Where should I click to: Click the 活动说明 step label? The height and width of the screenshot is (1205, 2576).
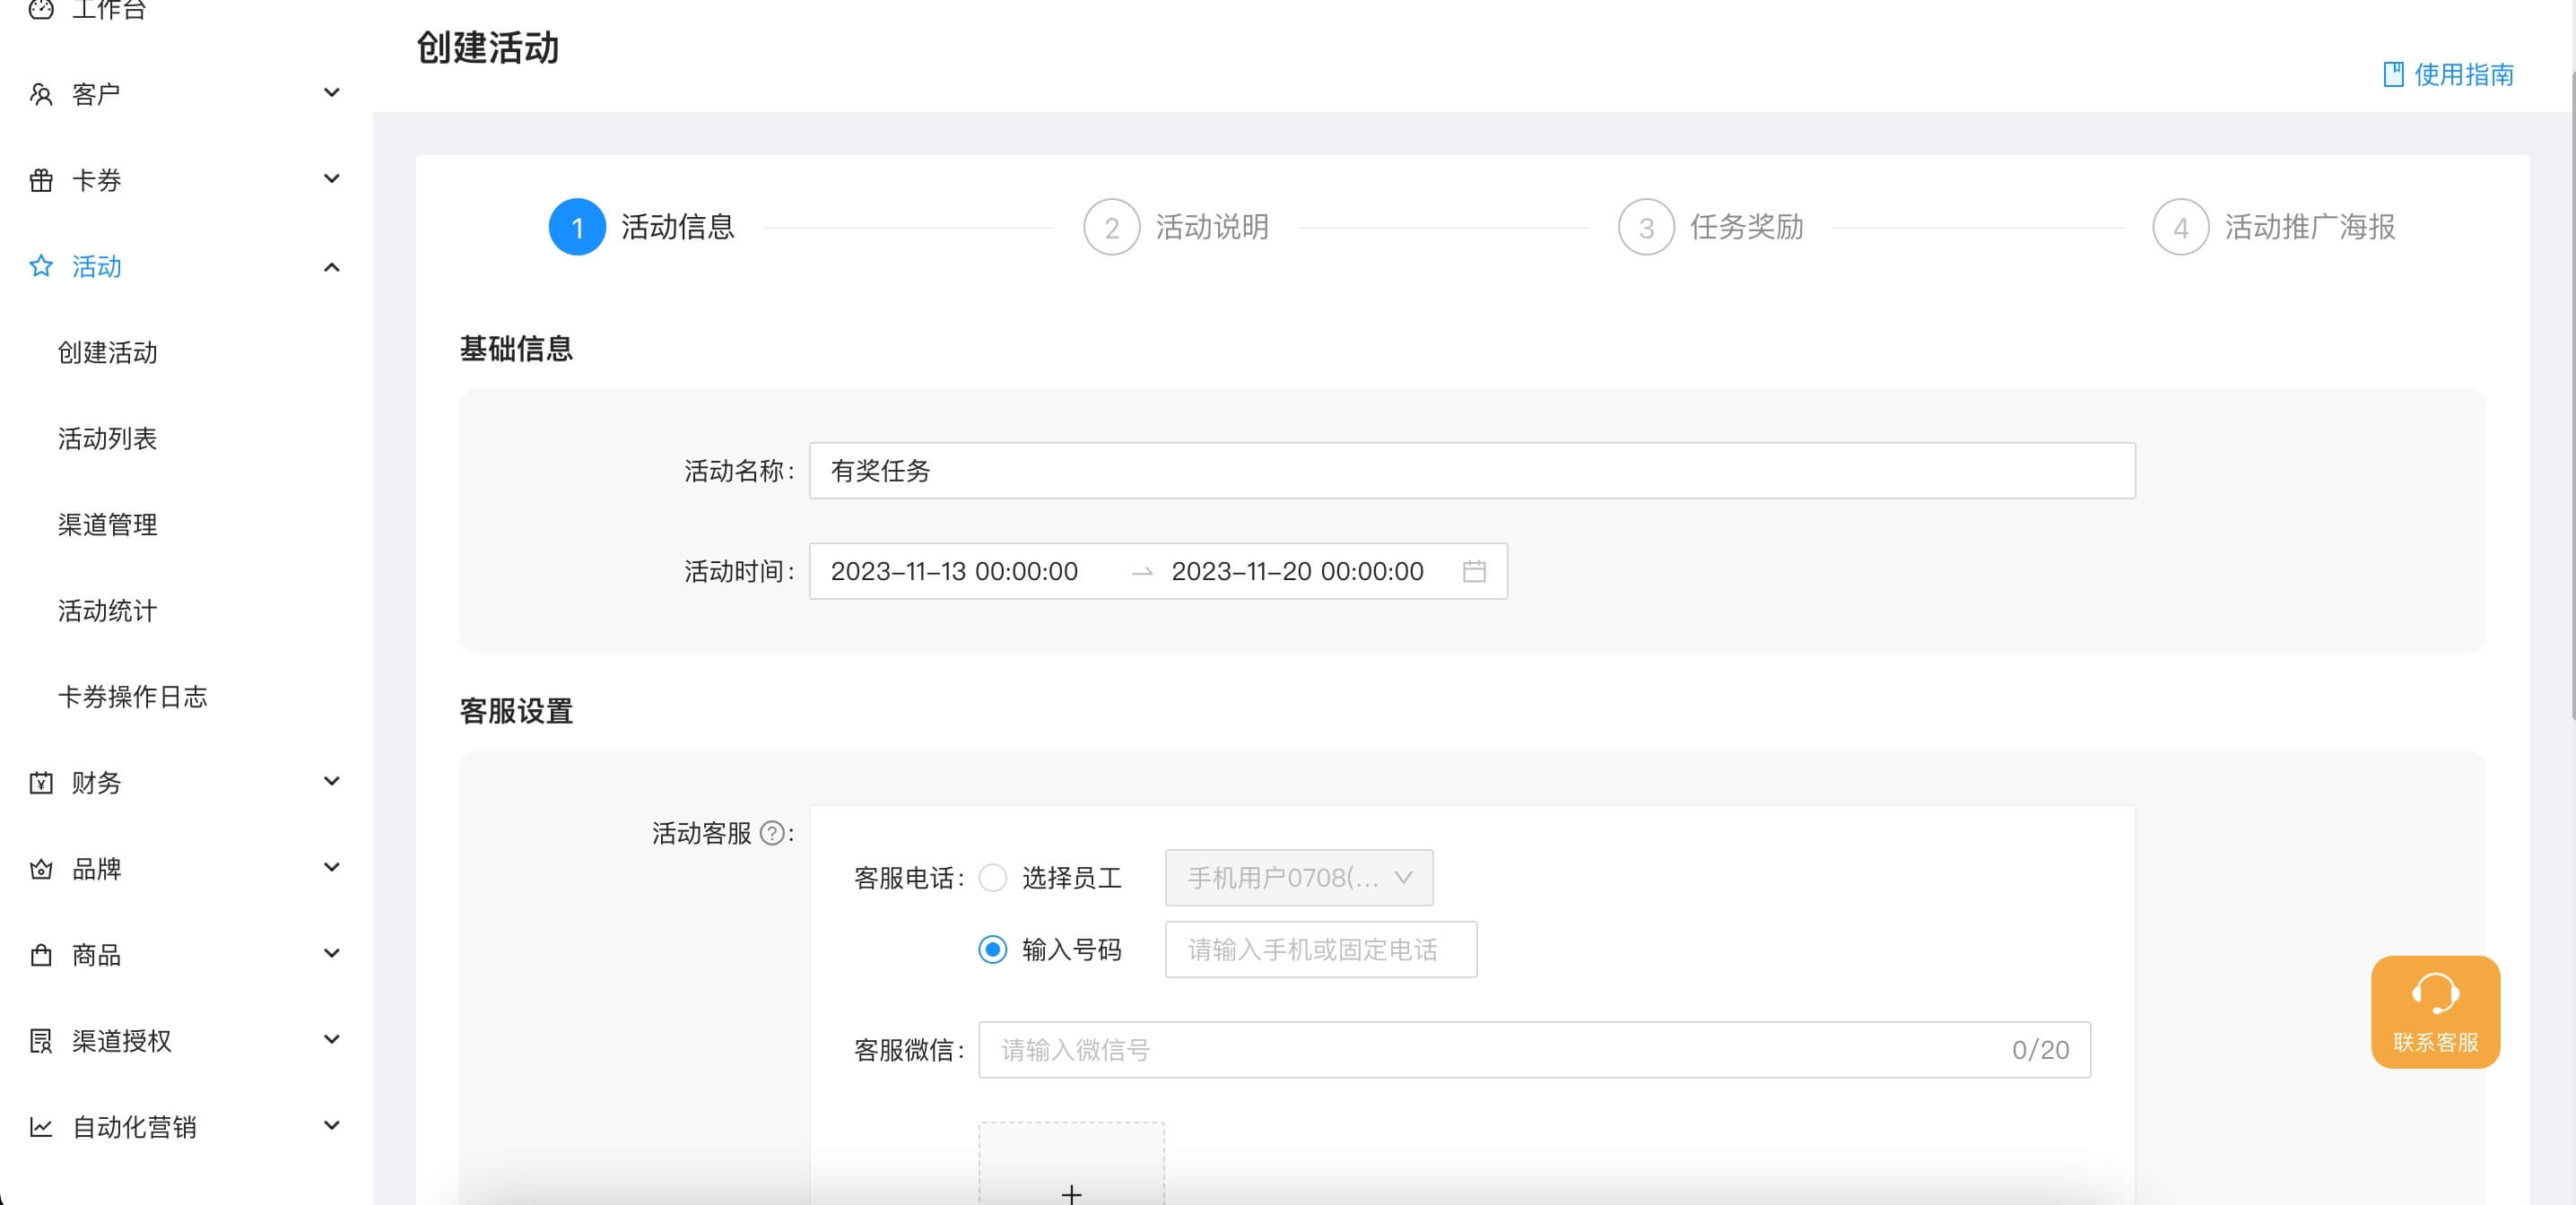[1212, 227]
